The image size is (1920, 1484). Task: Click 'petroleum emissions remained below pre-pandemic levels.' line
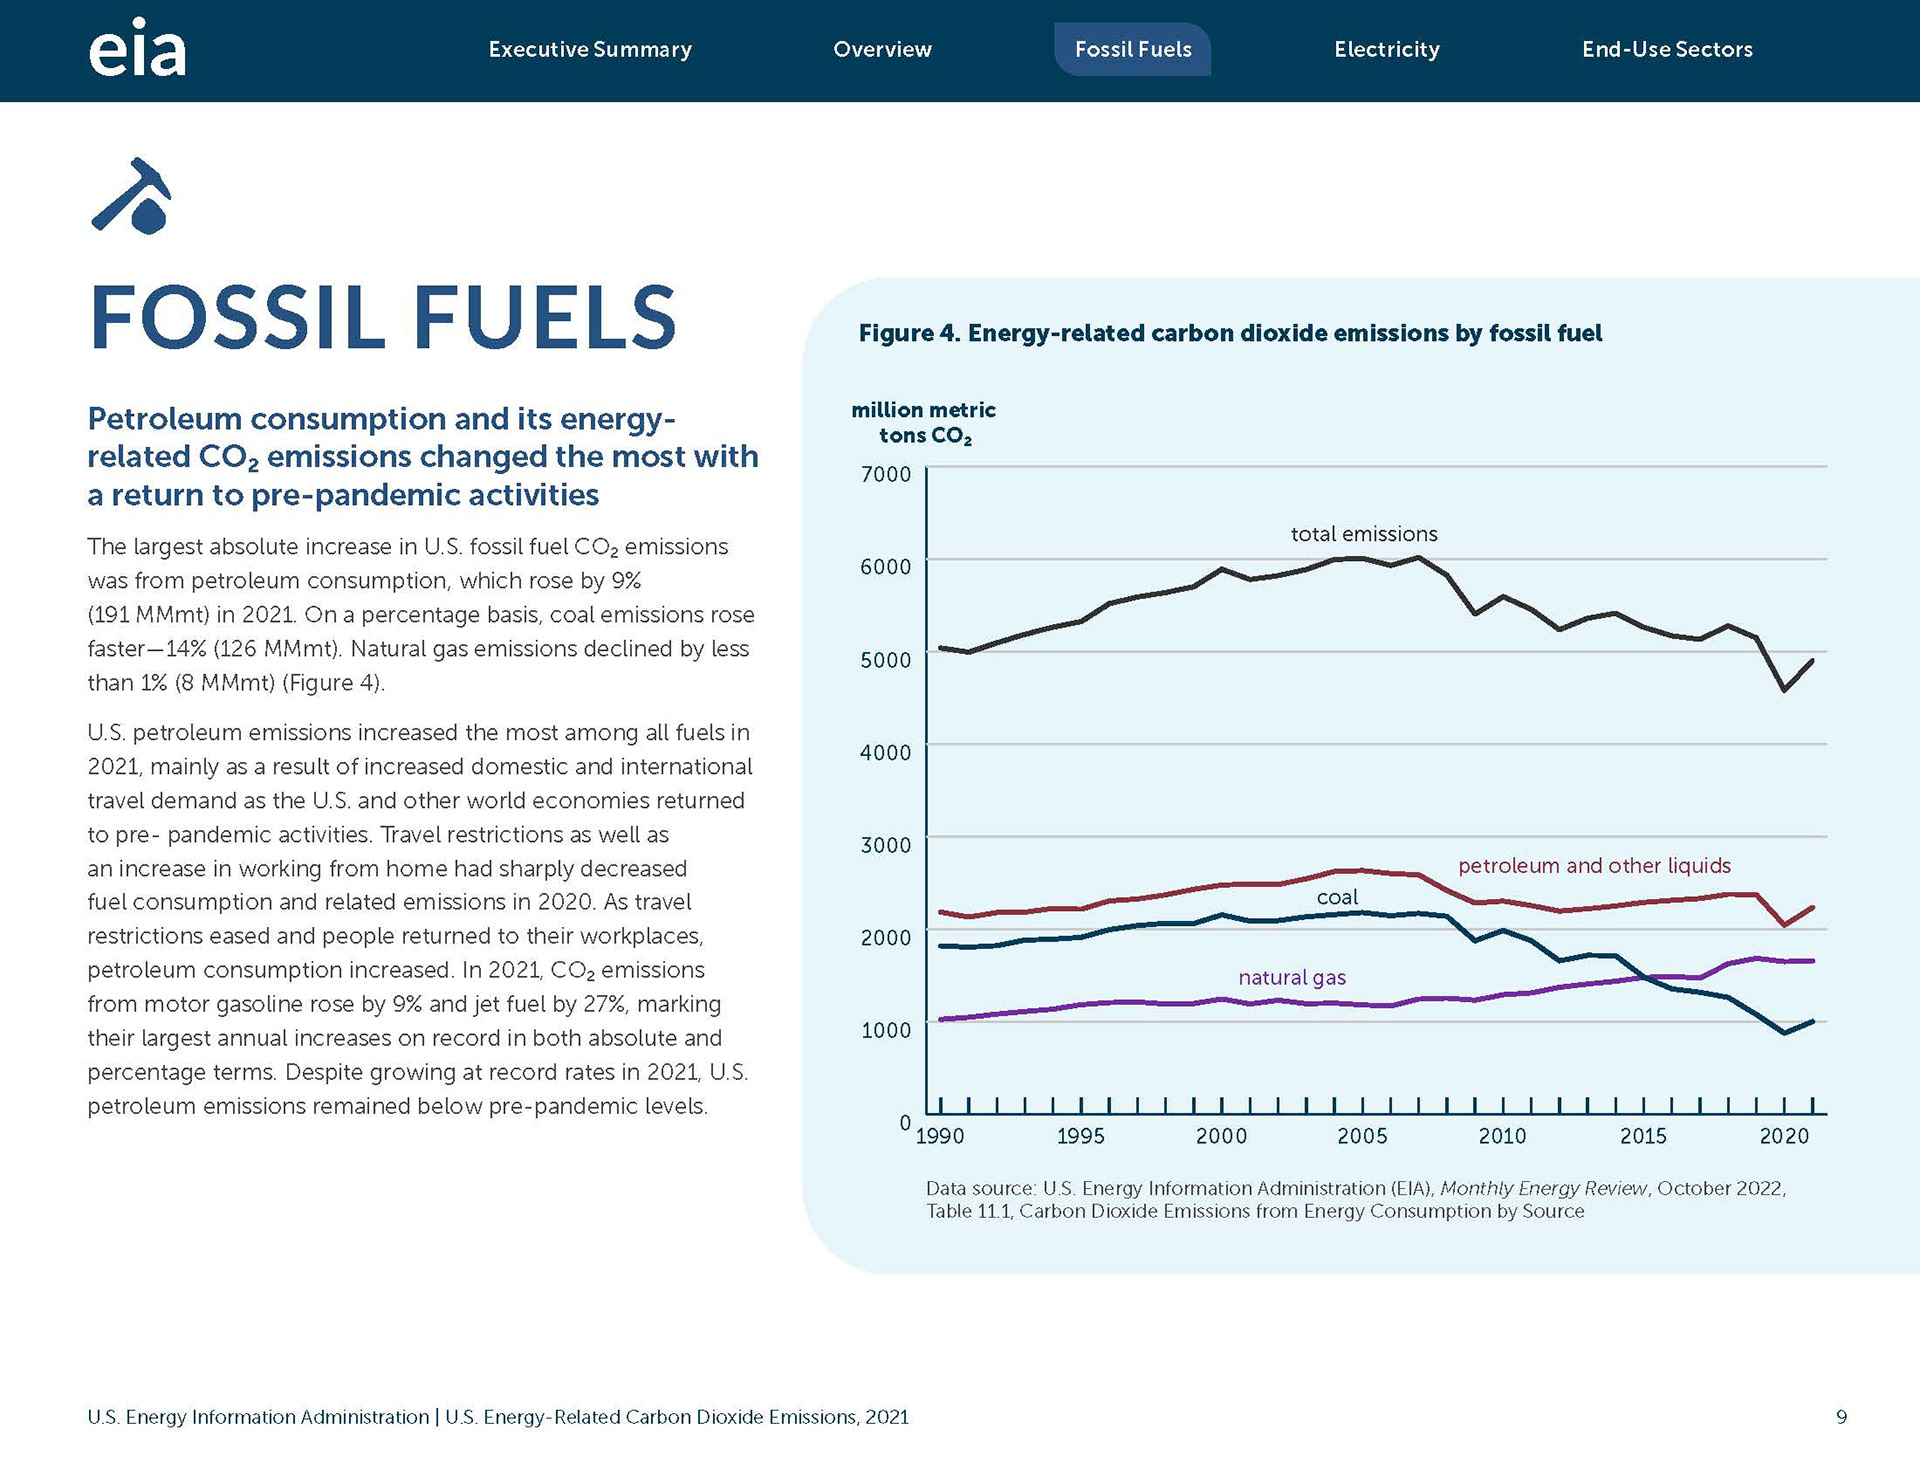tap(397, 1107)
